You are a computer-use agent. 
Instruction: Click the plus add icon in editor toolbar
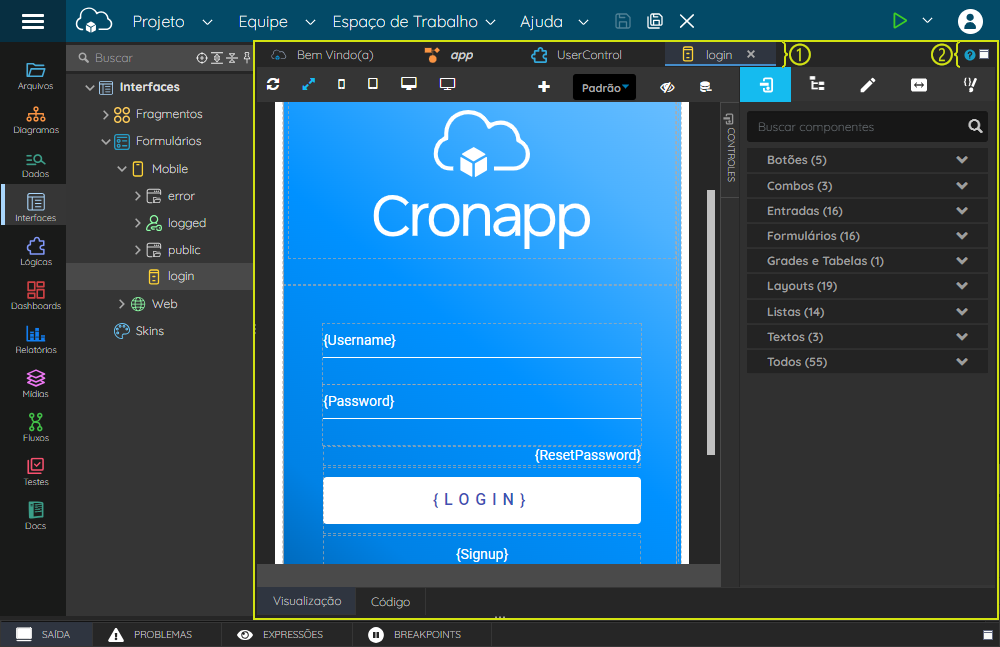tap(543, 86)
